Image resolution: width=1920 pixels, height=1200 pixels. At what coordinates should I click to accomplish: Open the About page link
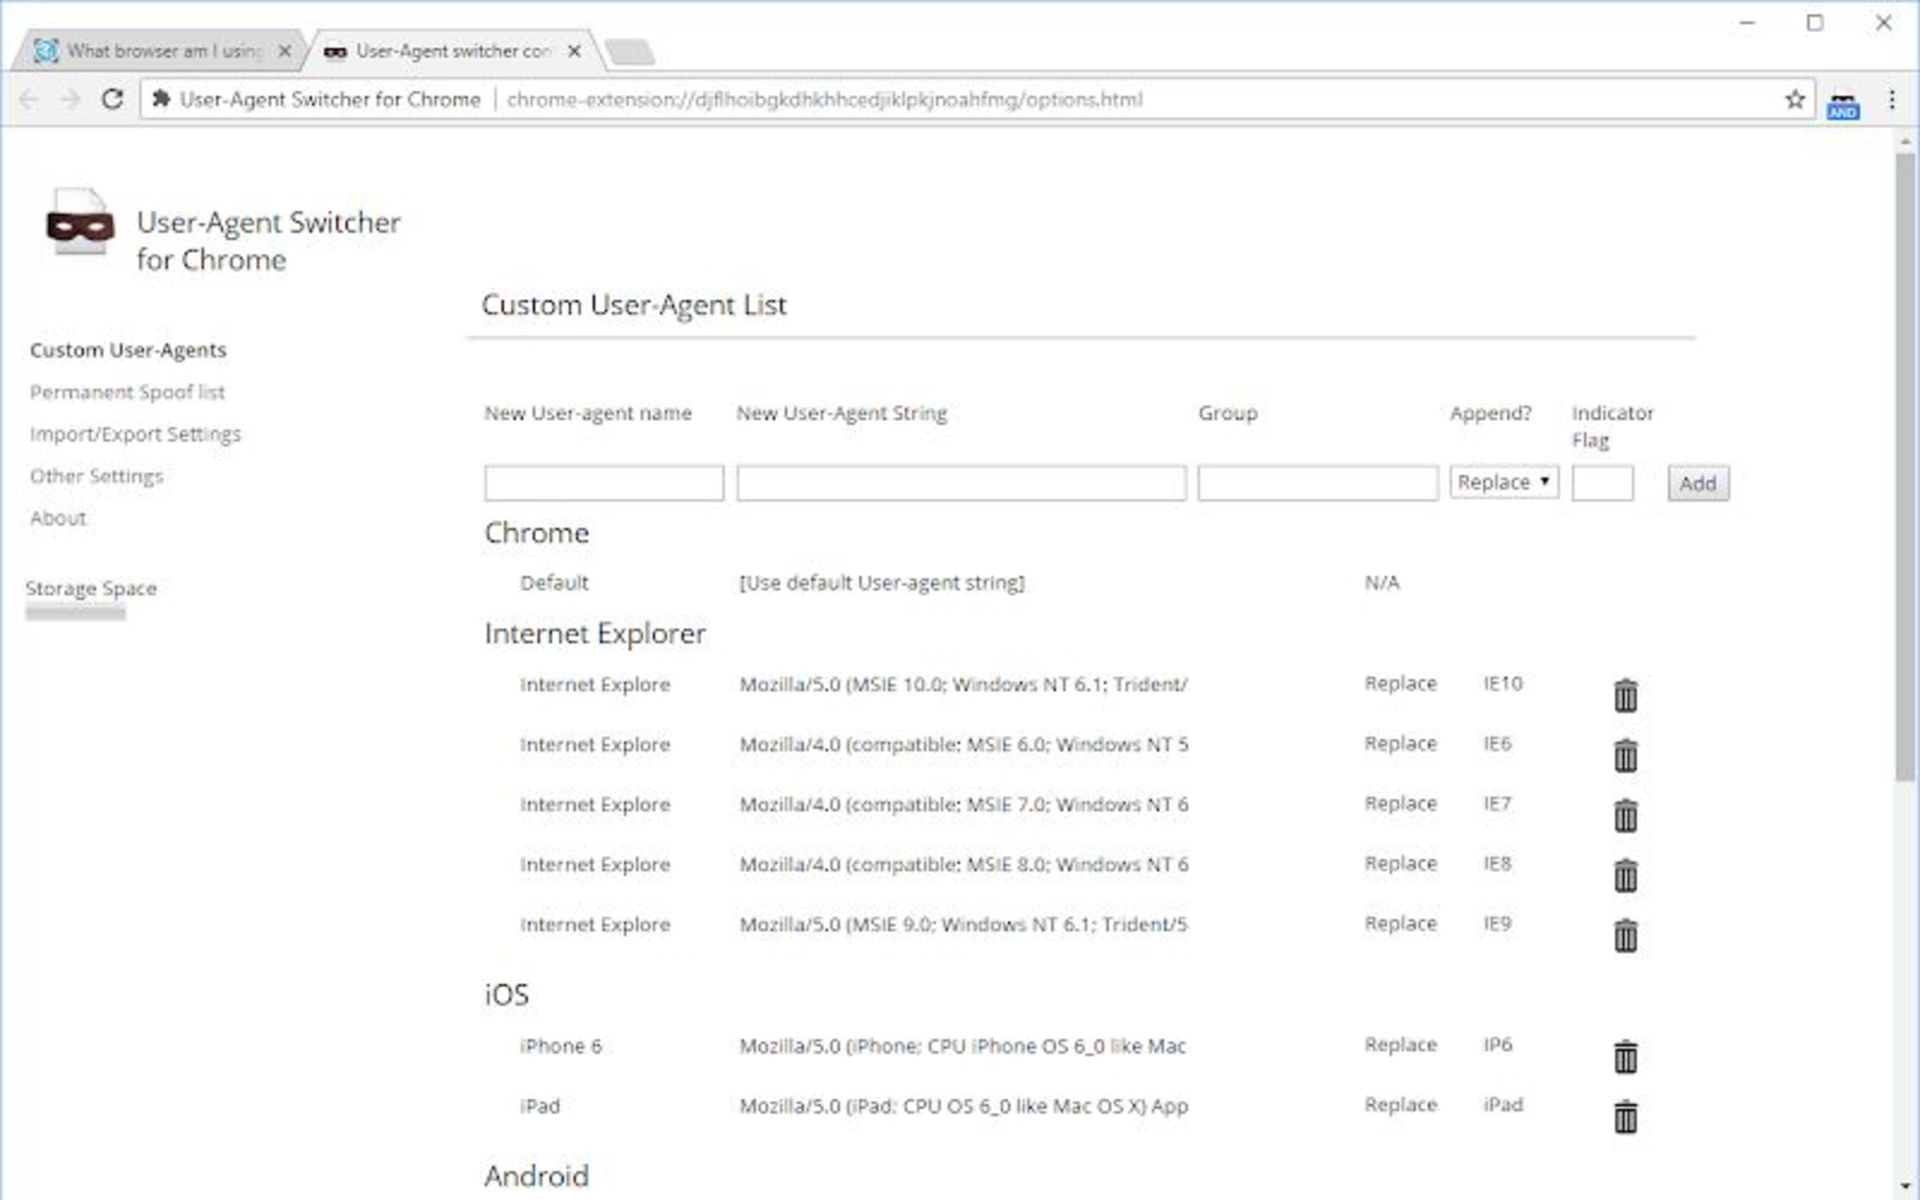click(58, 517)
